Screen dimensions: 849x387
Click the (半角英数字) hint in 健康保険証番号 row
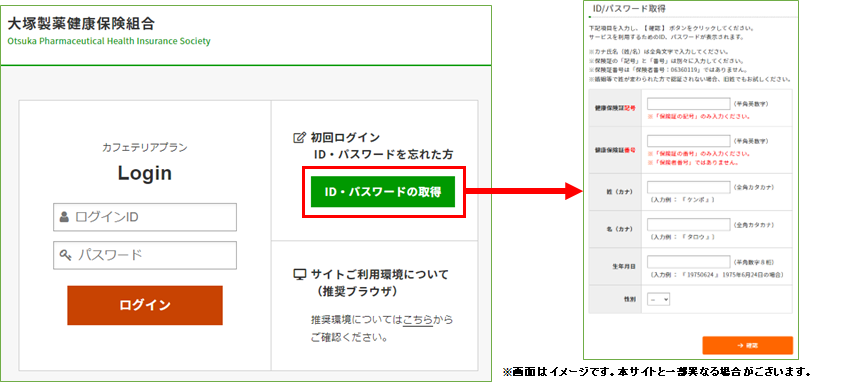tap(750, 141)
